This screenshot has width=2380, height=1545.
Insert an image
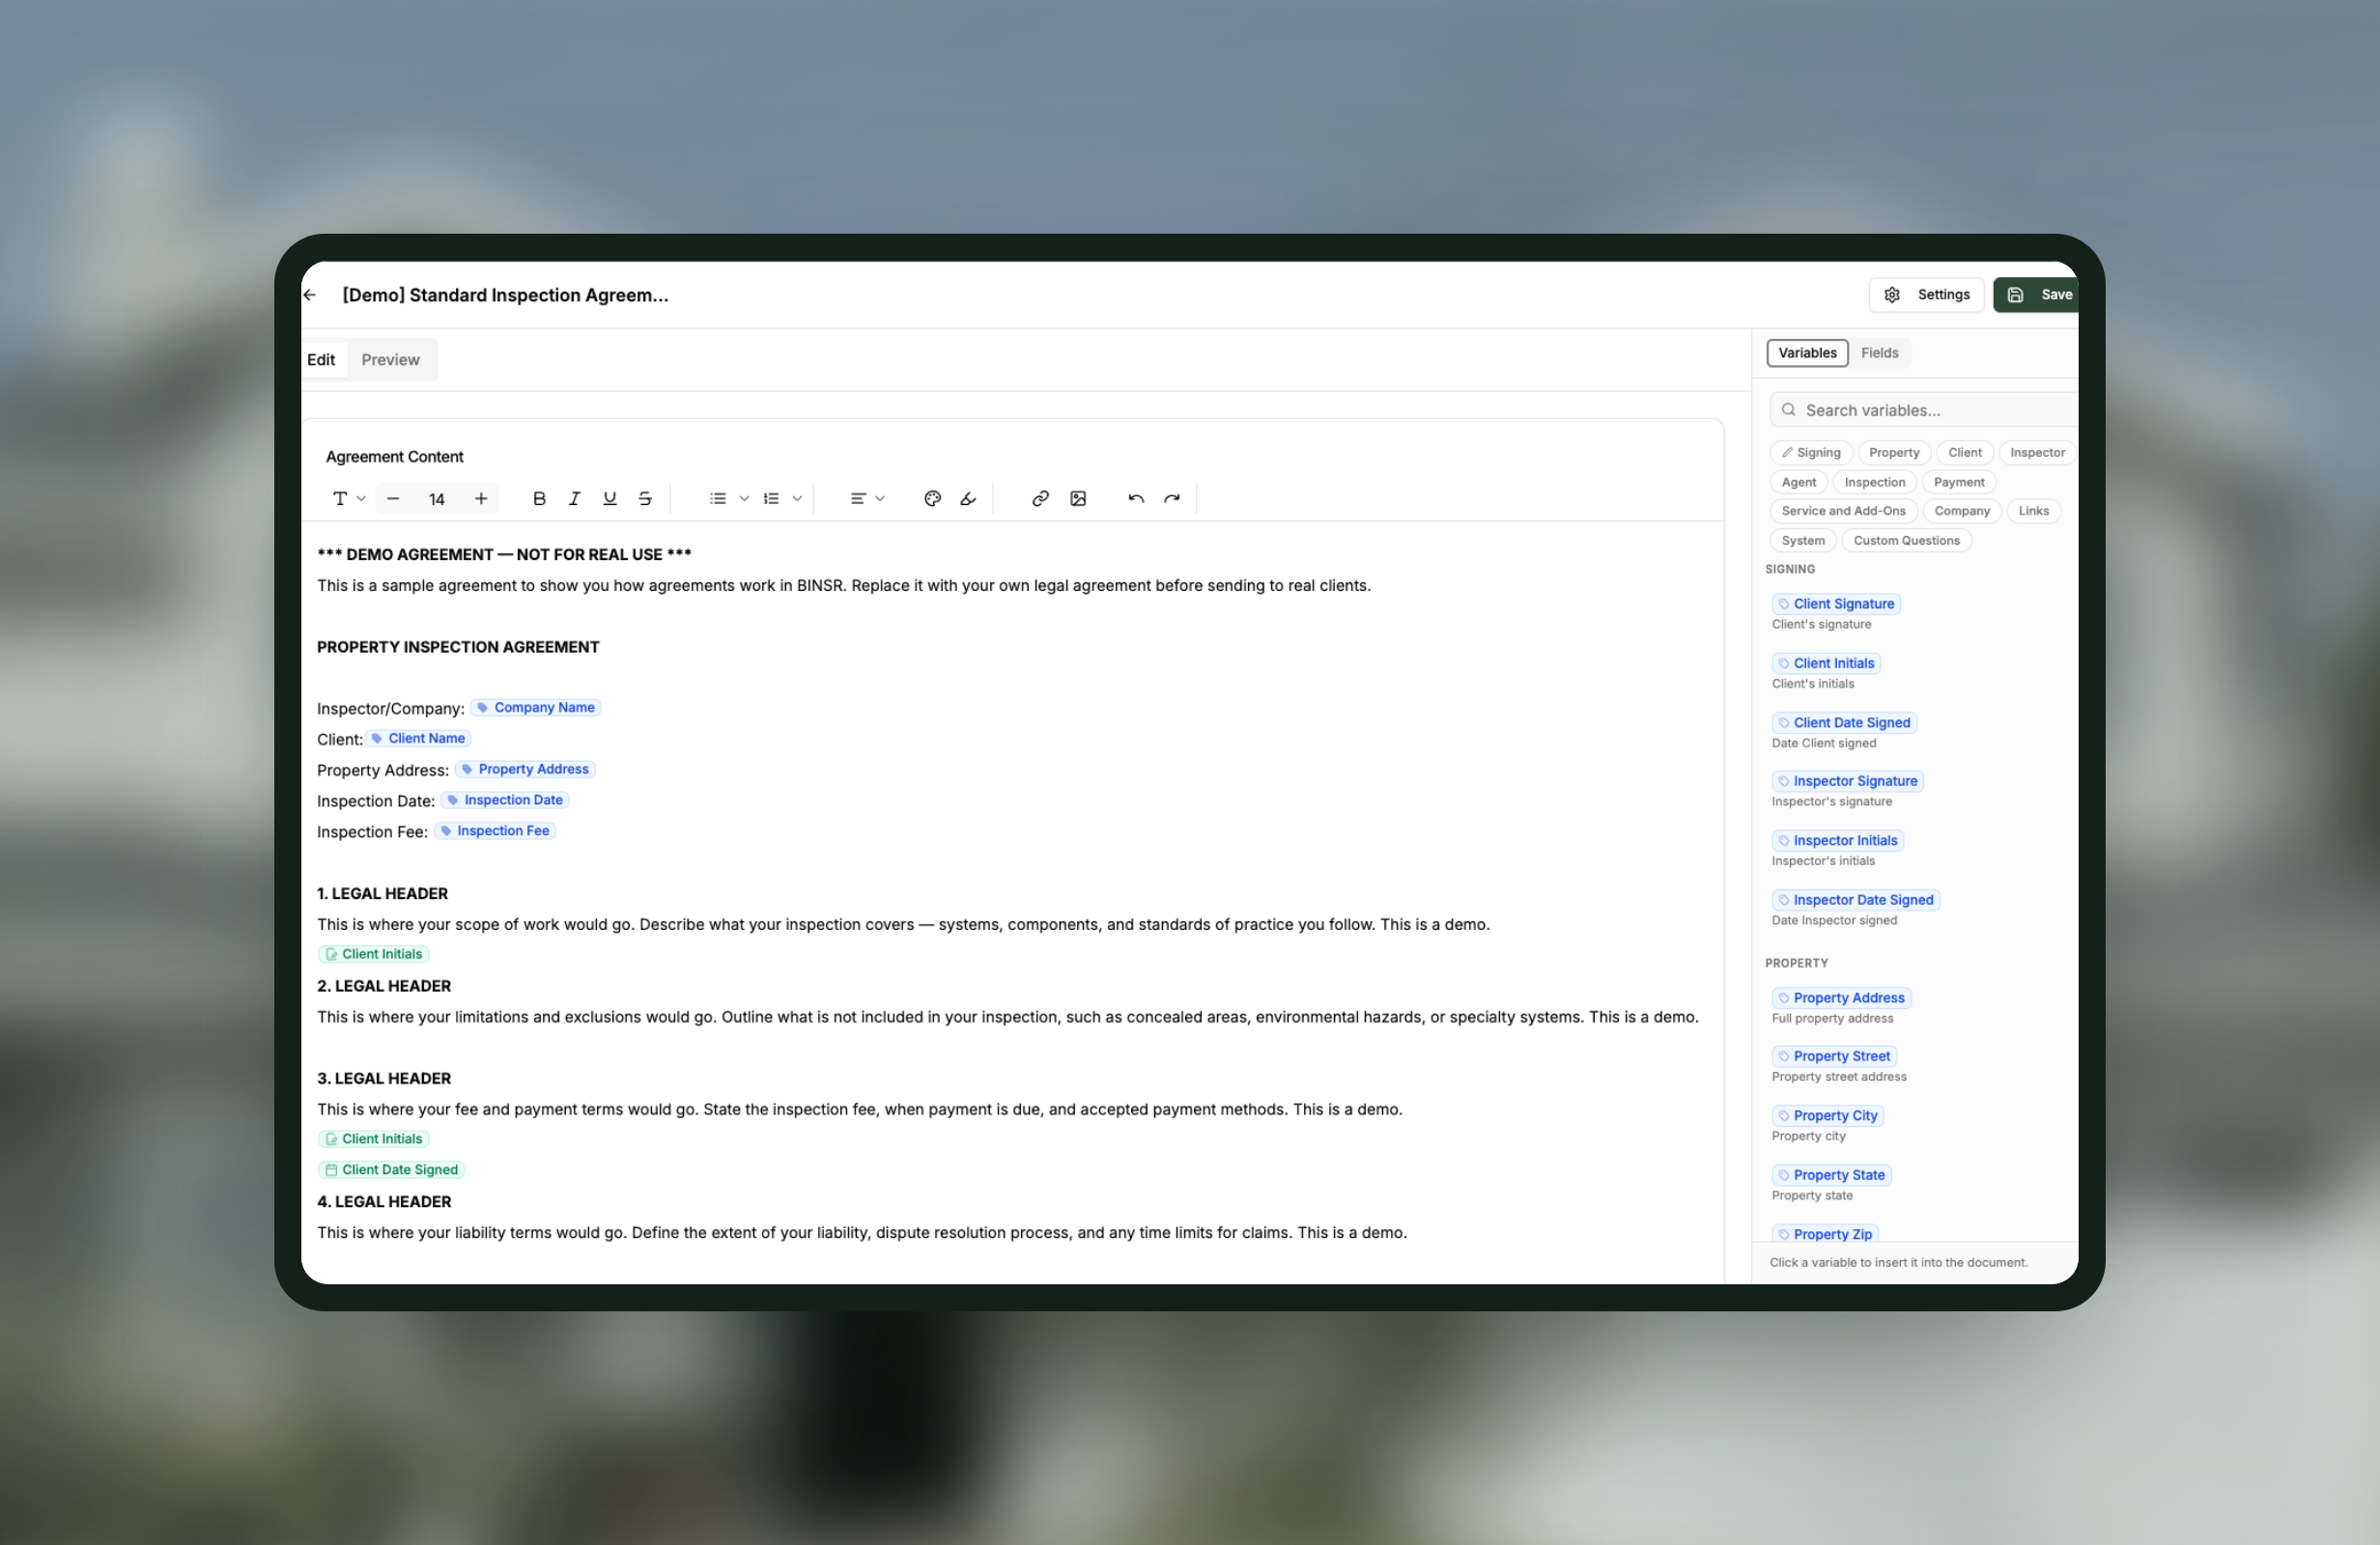pos(1078,498)
